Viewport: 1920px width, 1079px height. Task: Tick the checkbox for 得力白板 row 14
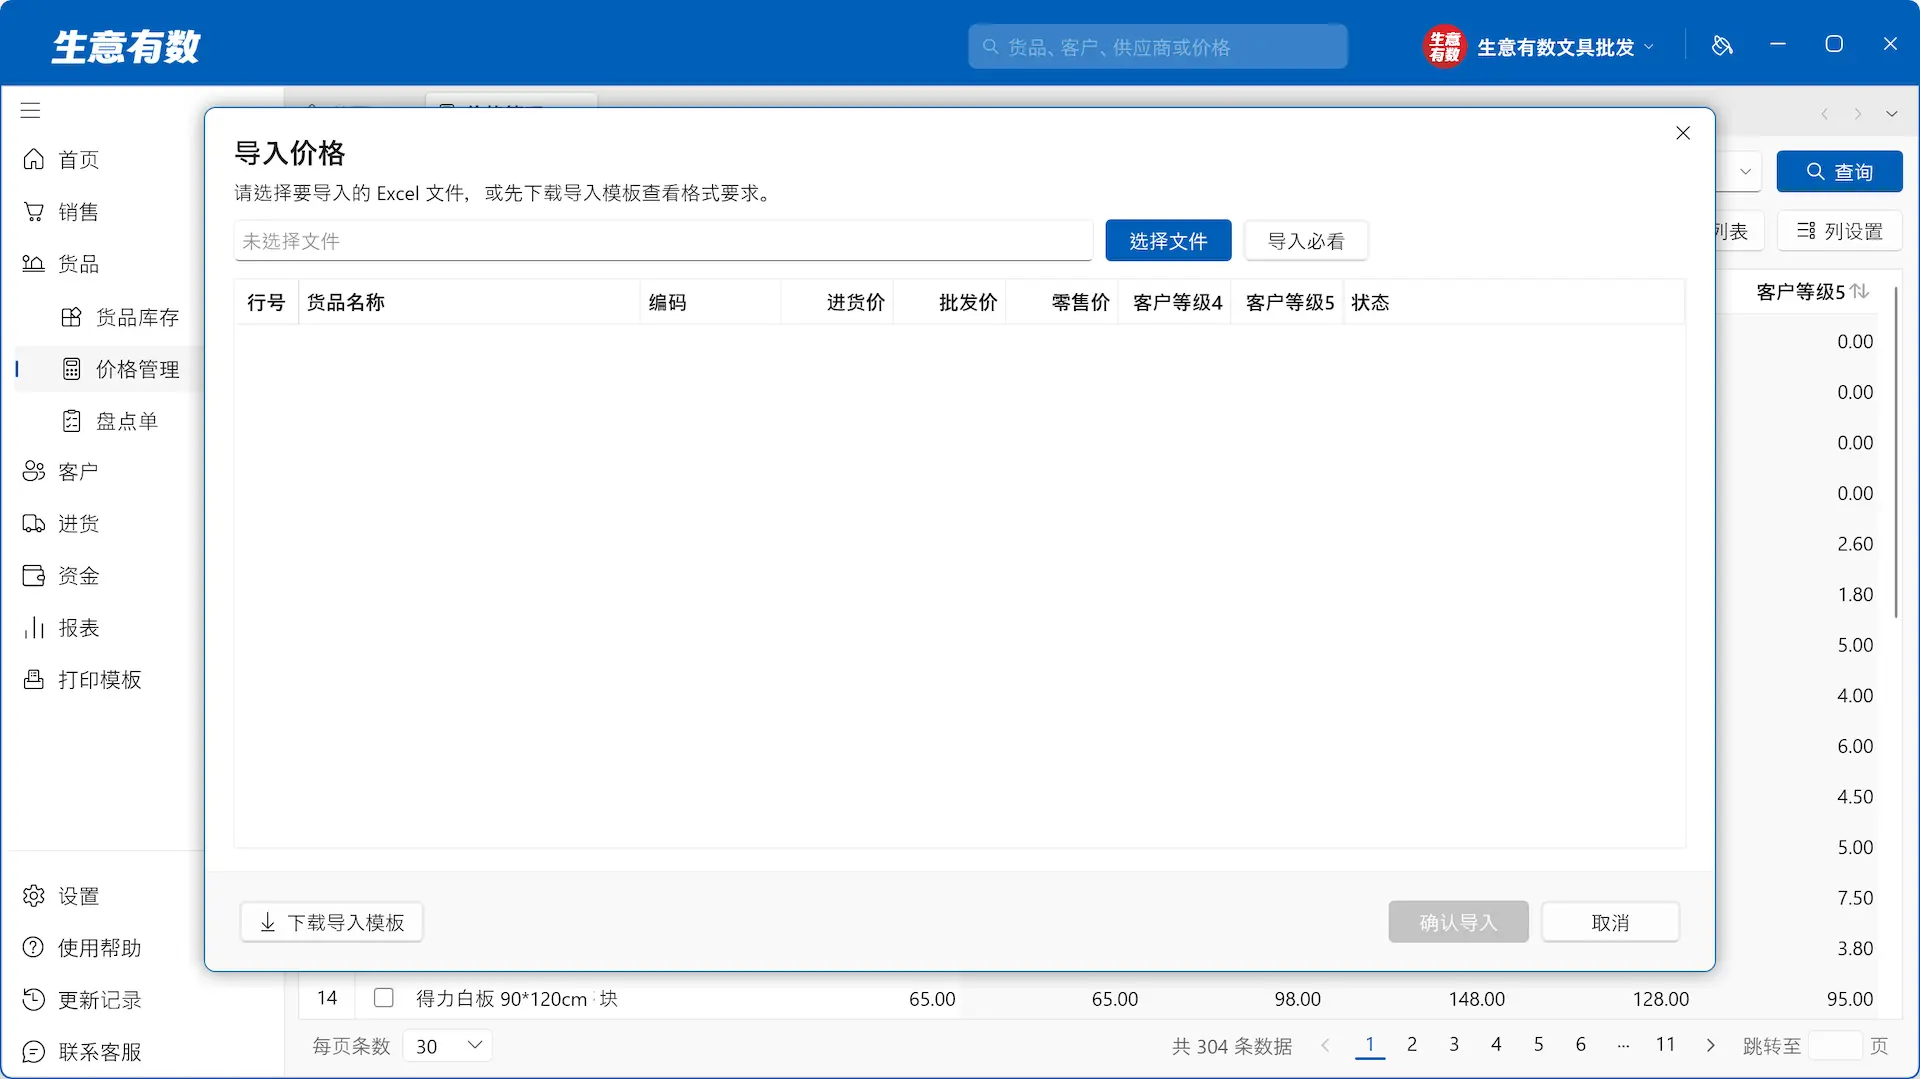(x=383, y=998)
